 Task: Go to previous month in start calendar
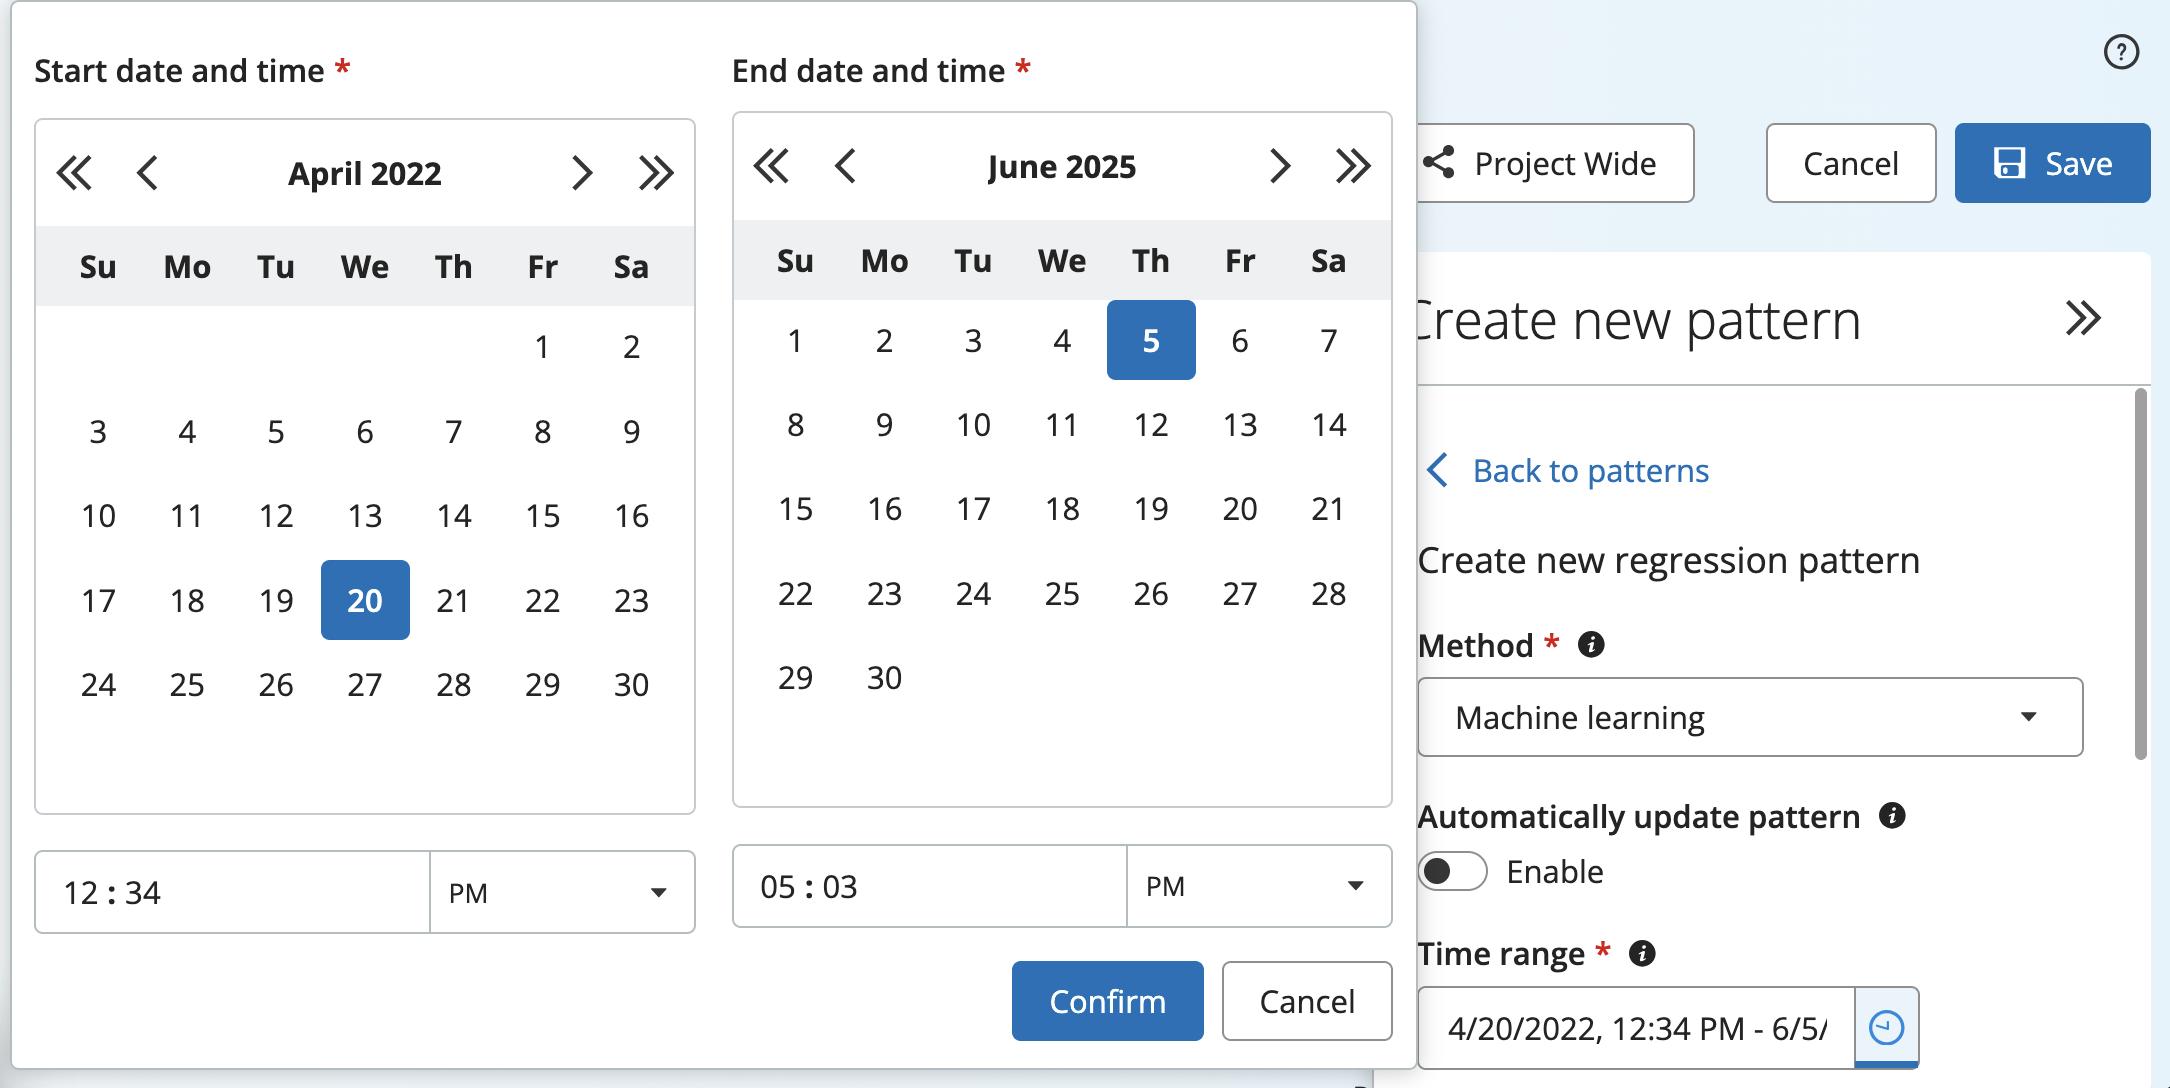[147, 173]
